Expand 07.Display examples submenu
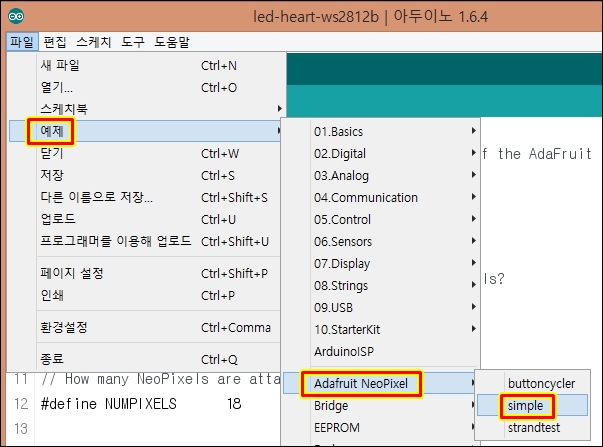 381,264
